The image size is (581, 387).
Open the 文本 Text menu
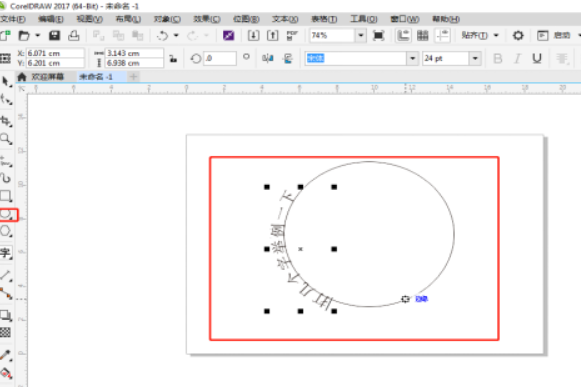[x=285, y=19]
